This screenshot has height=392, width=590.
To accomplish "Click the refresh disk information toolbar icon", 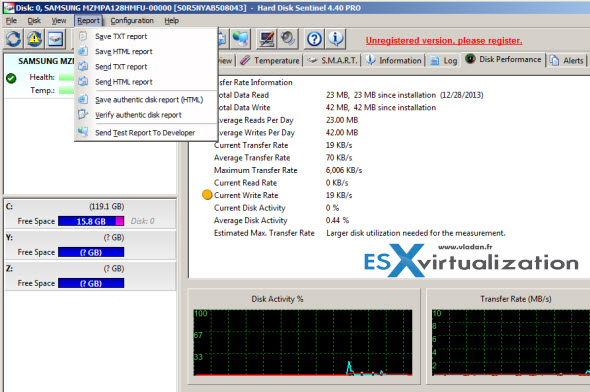I will tap(14, 39).
